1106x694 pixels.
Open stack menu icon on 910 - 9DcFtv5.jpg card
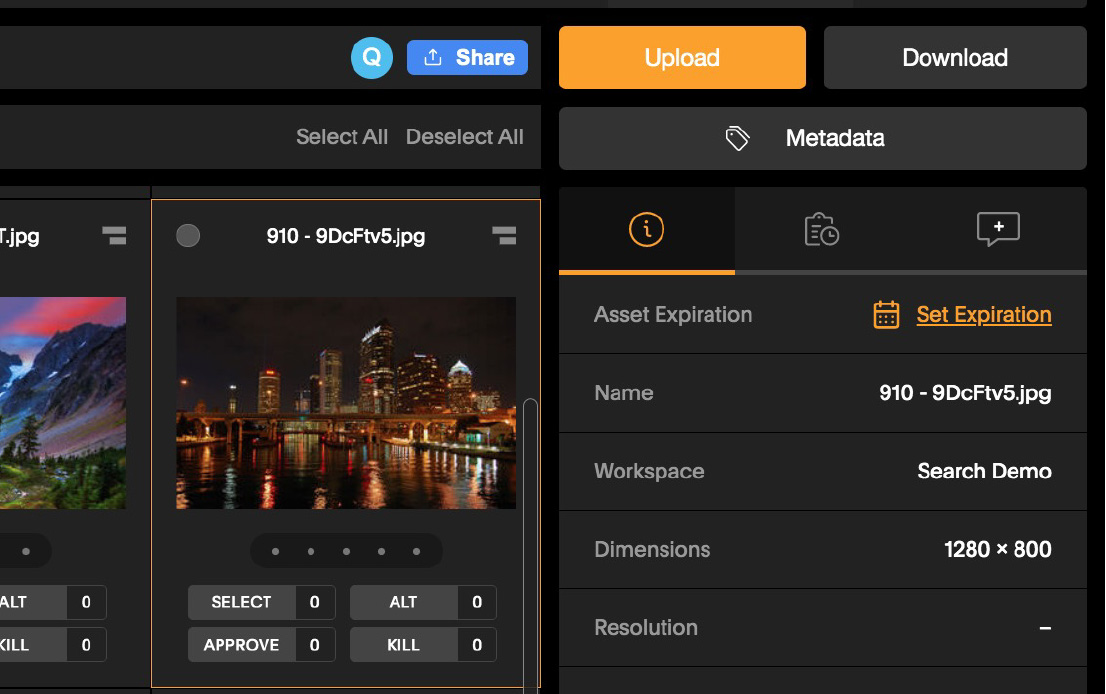coord(504,236)
